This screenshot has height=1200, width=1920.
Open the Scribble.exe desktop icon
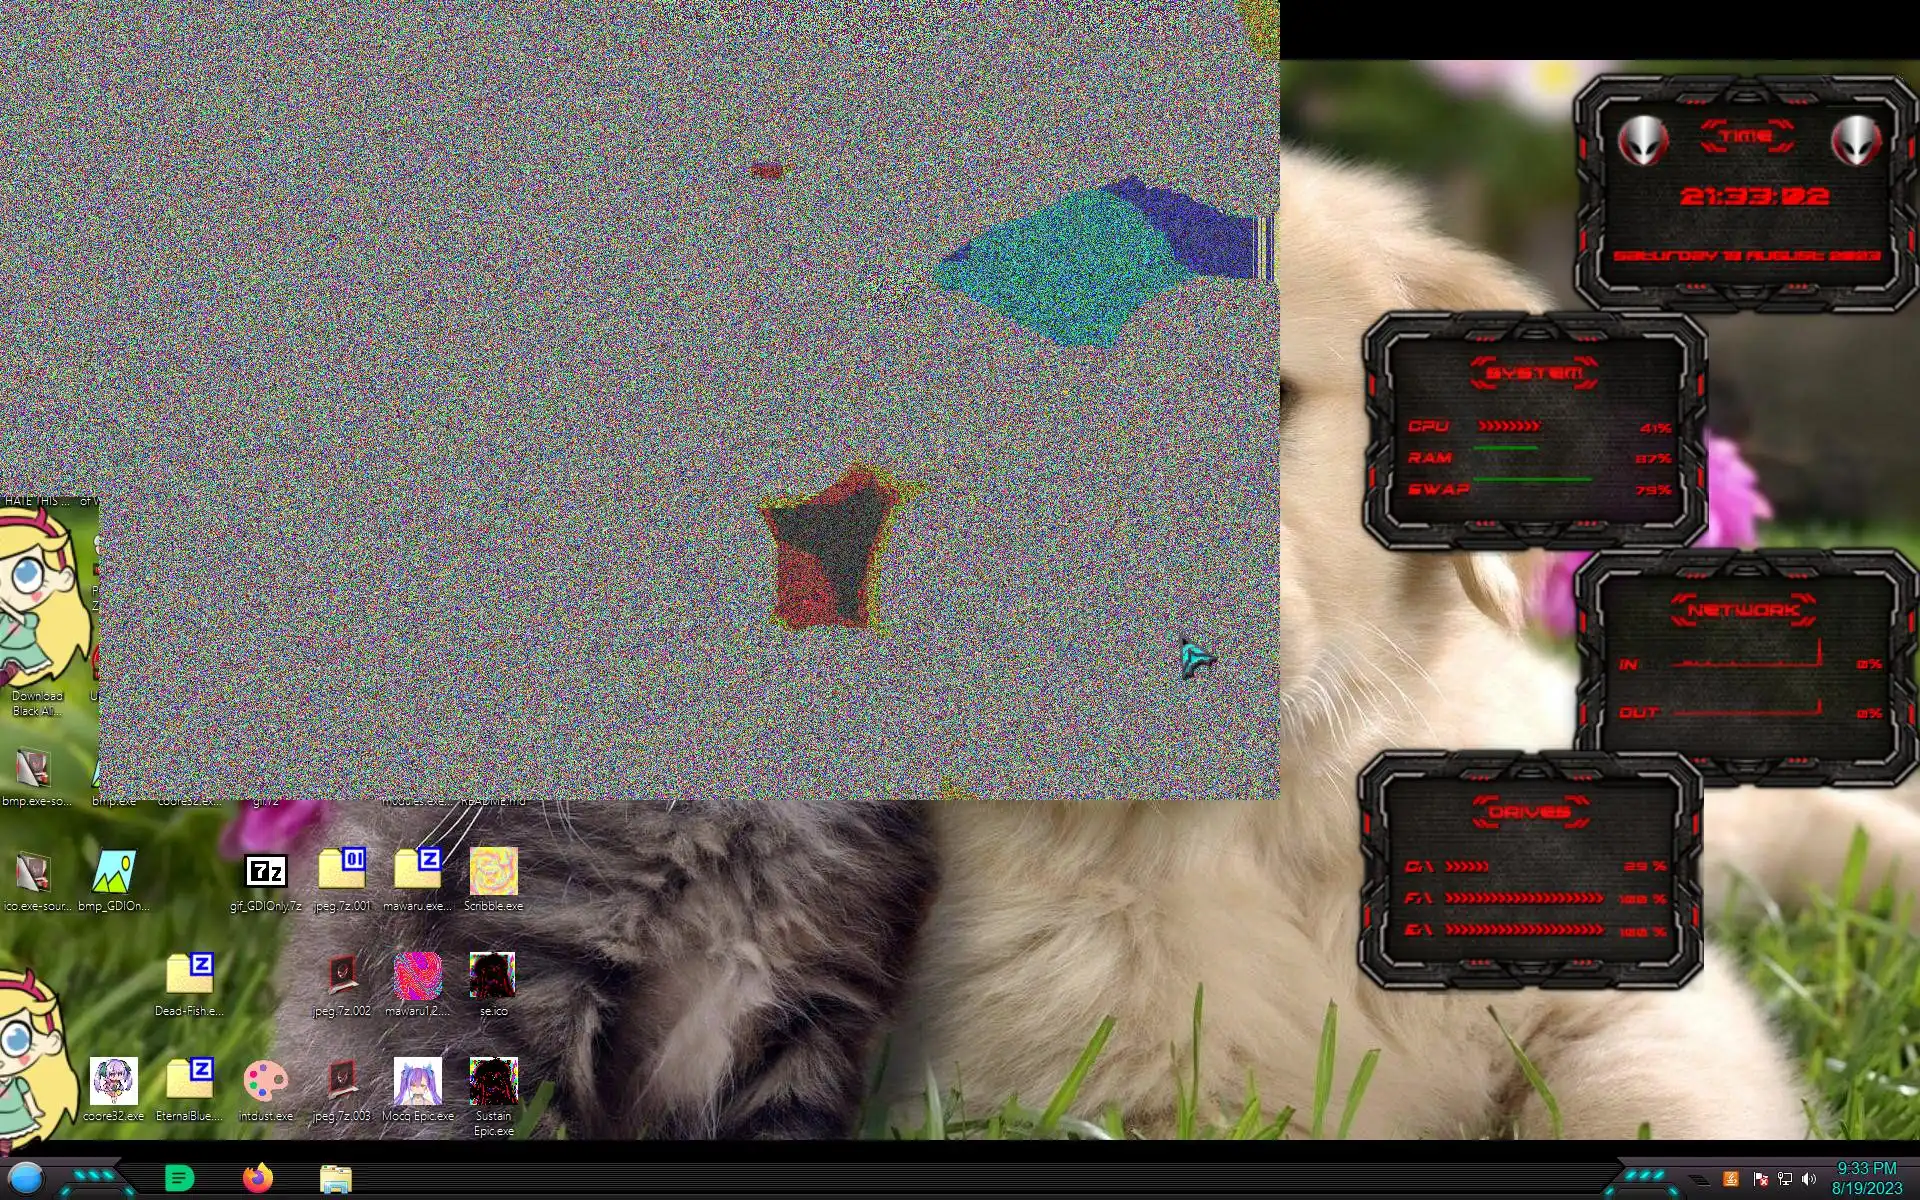tap(493, 872)
